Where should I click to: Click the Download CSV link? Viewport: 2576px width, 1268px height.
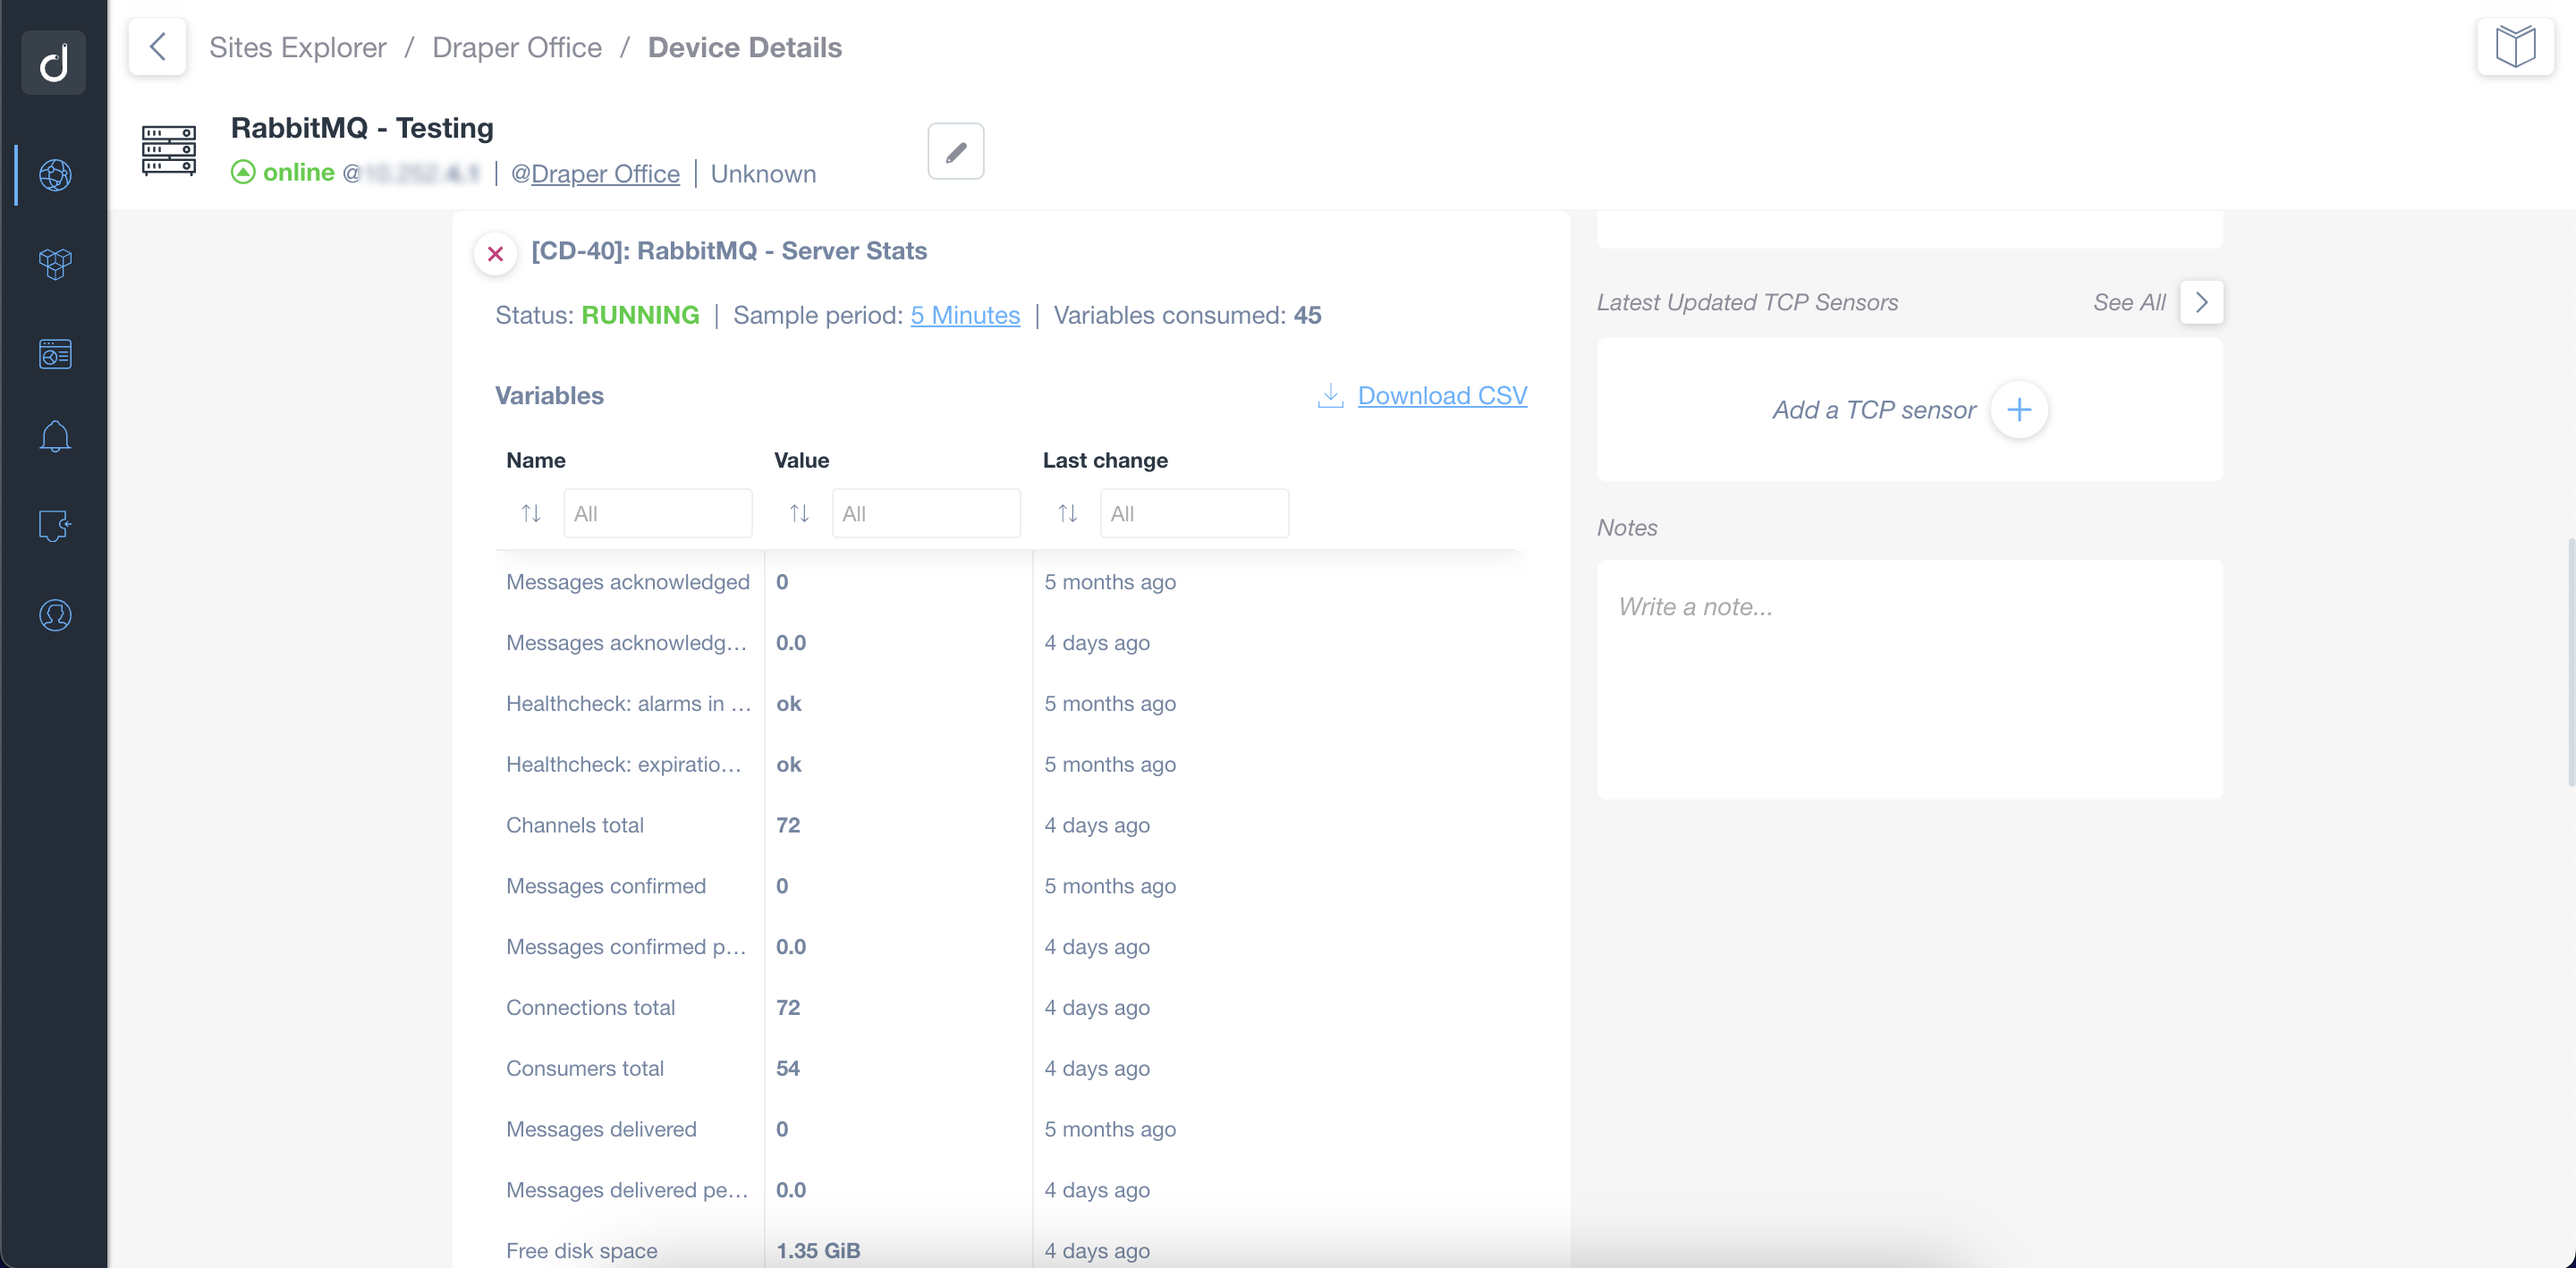pos(1442,395)
